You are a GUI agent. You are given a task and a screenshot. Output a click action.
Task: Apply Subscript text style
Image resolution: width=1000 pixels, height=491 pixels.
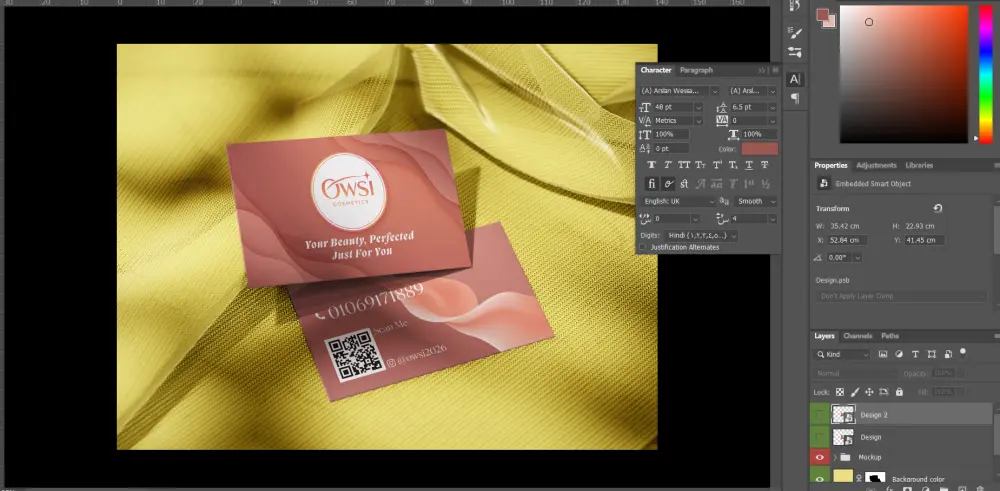(x=733, y=165)
